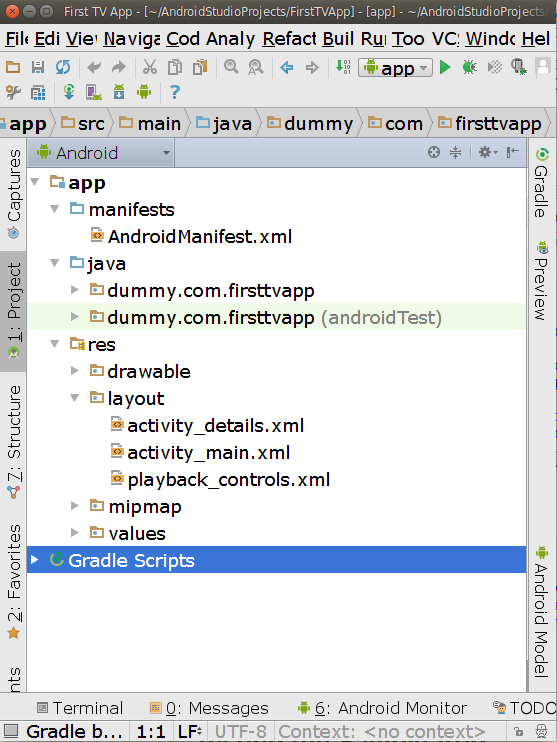This screenshot has width=557, height=742.
Task: Click the Redo arrow icon
Action: click(x=119, y=67)
